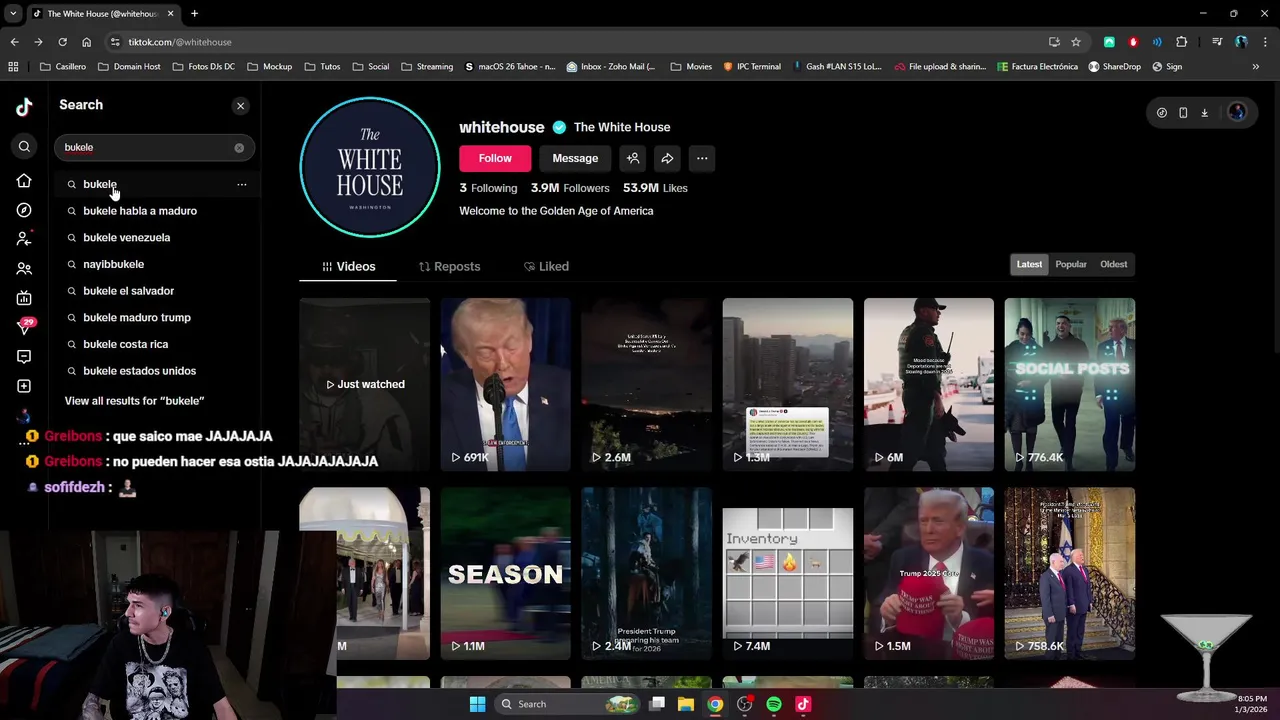Reload the page

coord(62,42)
